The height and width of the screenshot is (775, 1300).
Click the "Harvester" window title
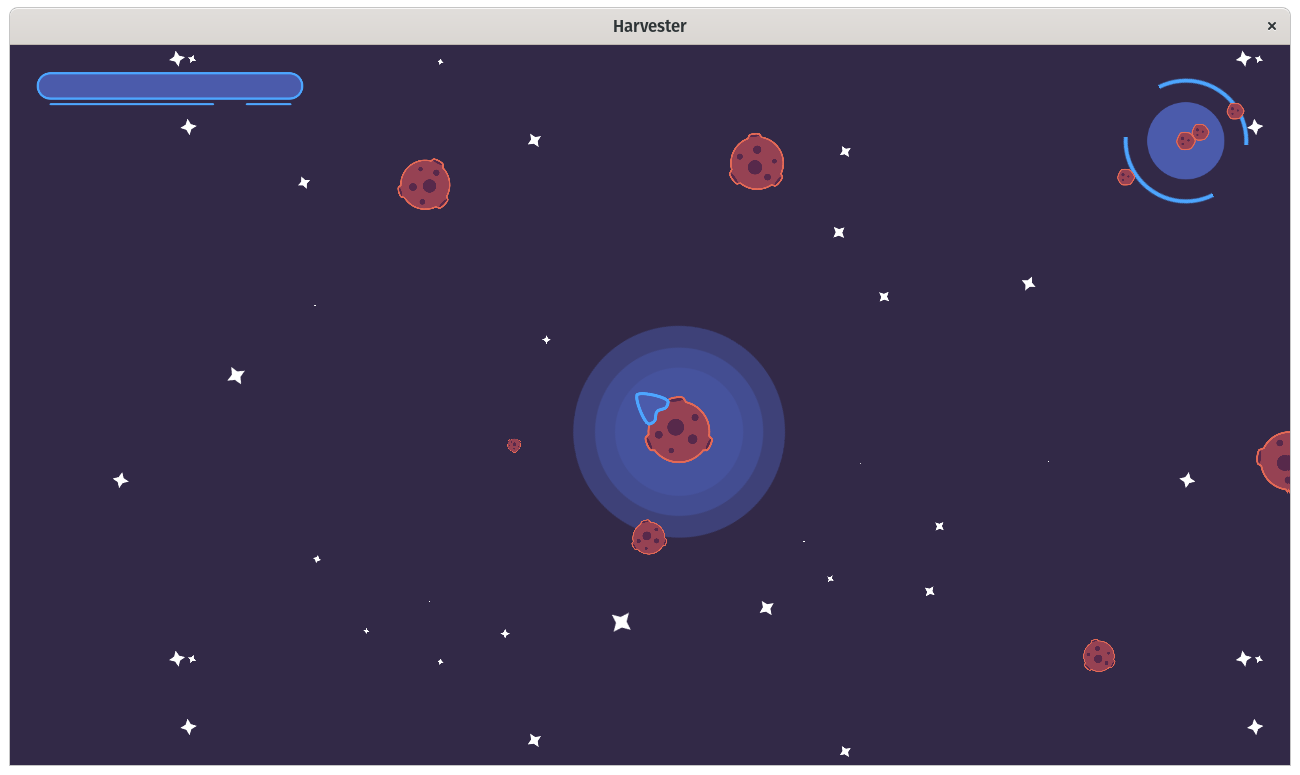coord(650,26)
